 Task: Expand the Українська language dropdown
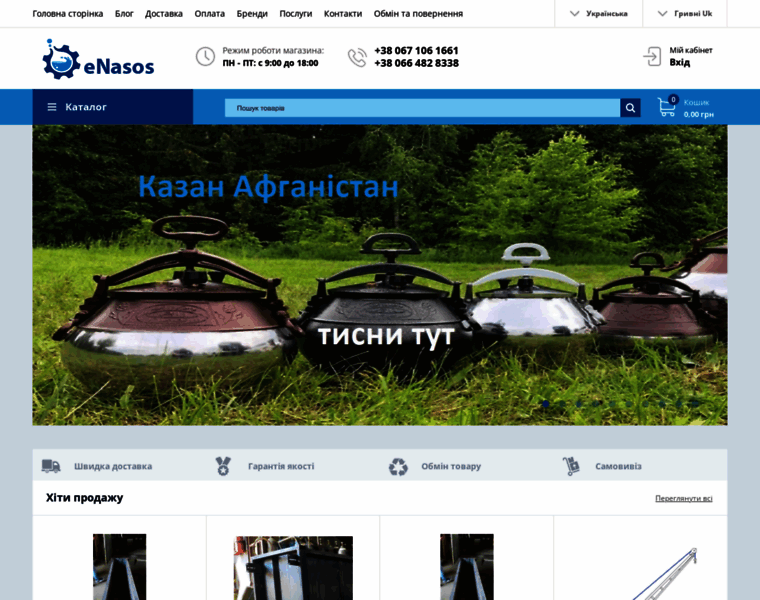tap(599, 14)
